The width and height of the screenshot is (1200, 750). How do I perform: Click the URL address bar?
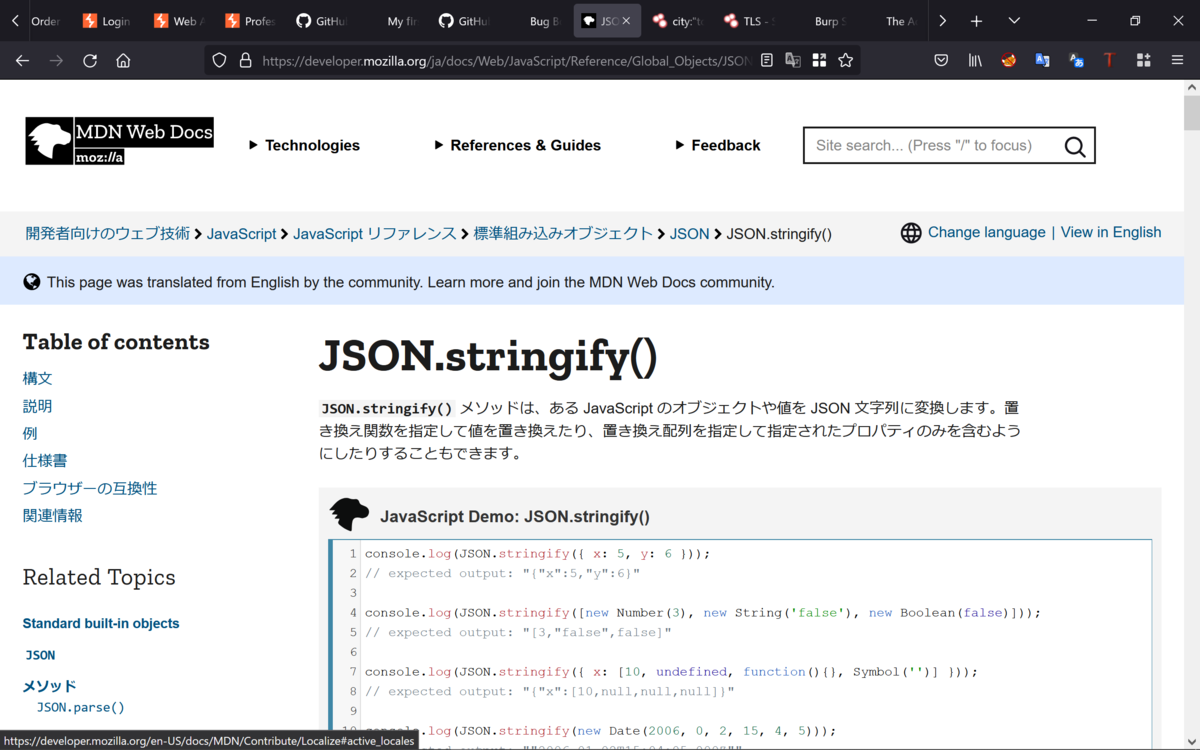pos(505,60)
